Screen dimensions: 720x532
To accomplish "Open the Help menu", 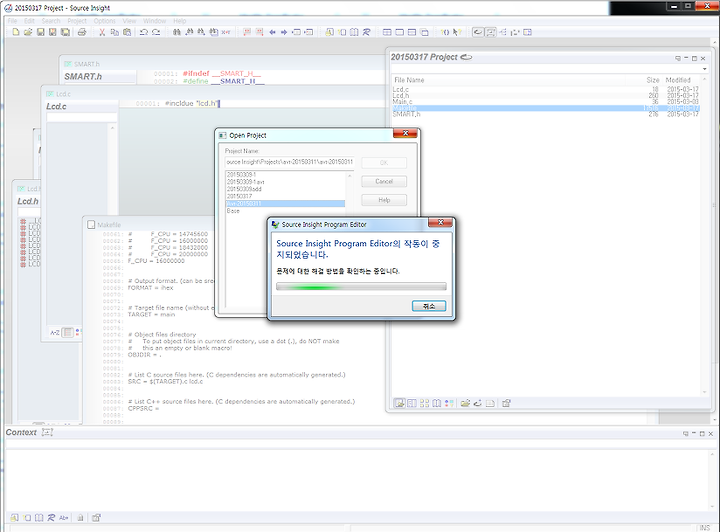I will point(180,21).
